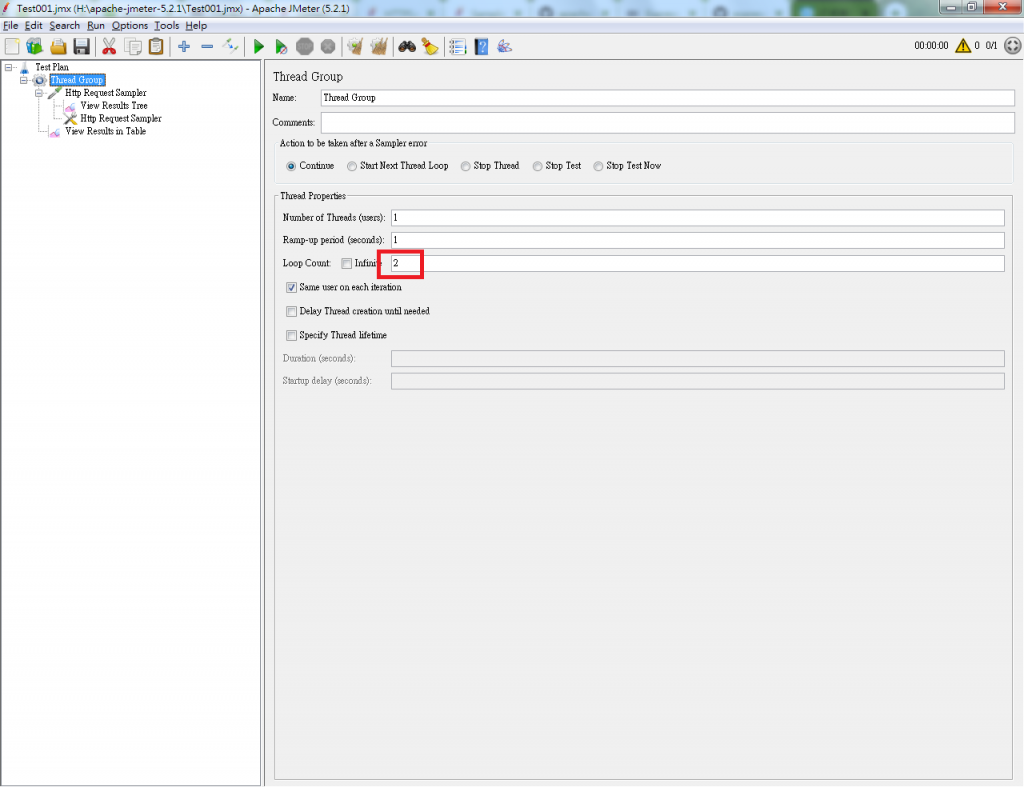
Task: Select View Results Tree listener
Action: pos(114,106)
